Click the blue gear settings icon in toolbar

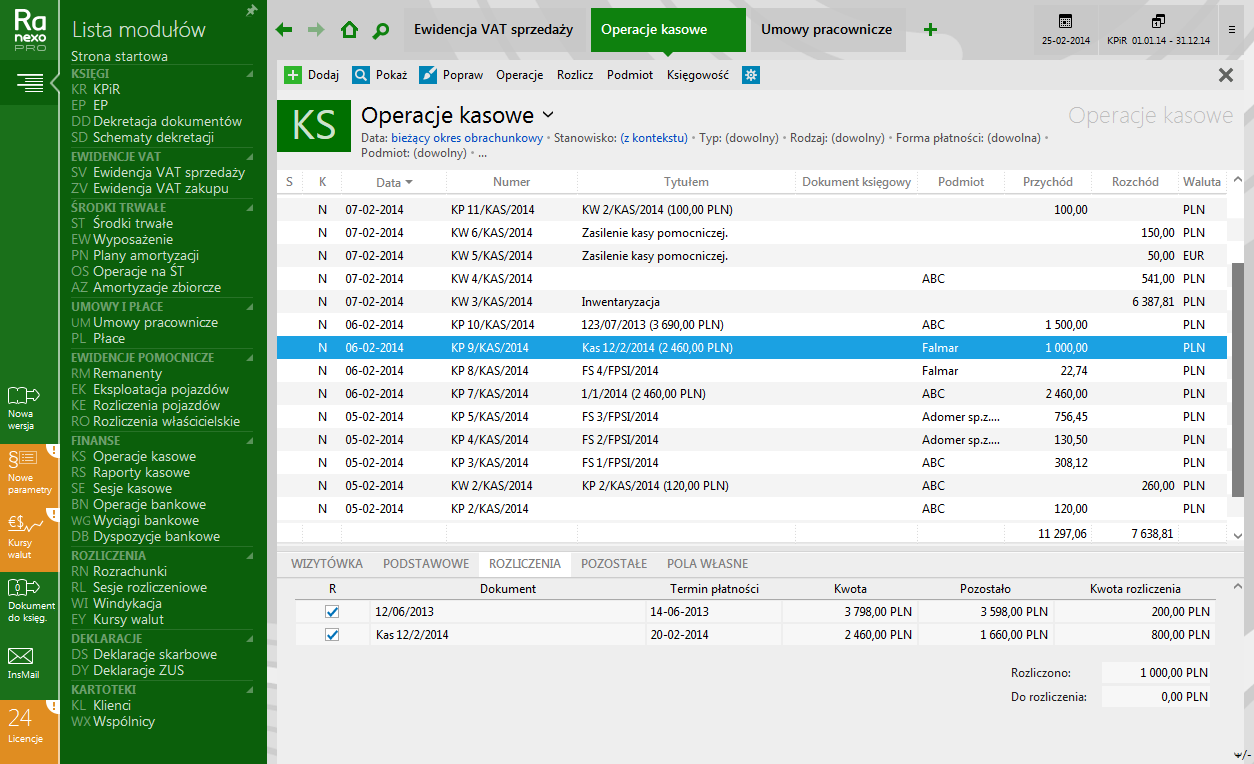pyautogui.click(x=750, y=75)
